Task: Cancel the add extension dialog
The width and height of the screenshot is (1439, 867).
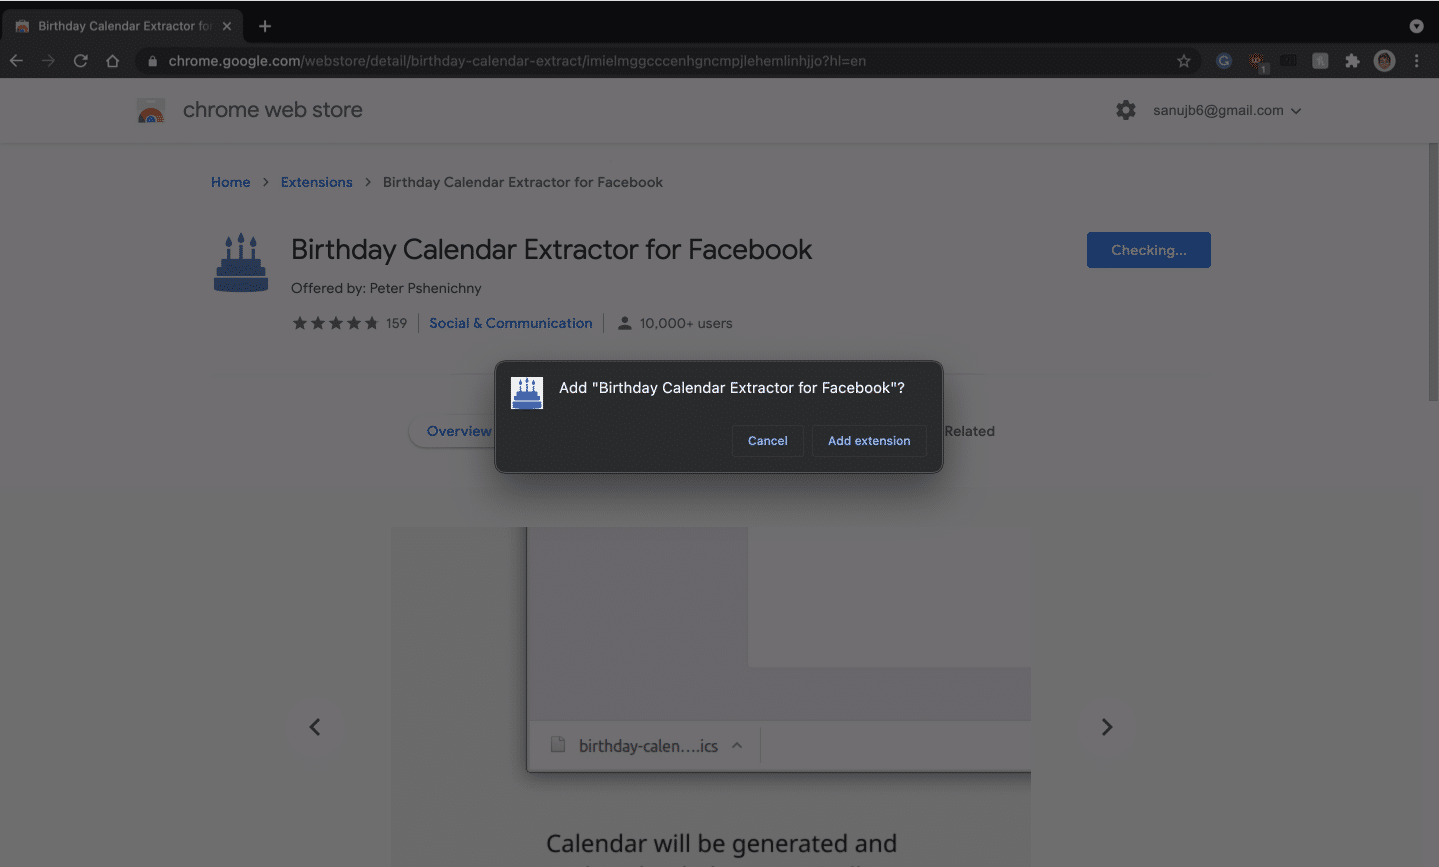Action: tap(767, 441)
